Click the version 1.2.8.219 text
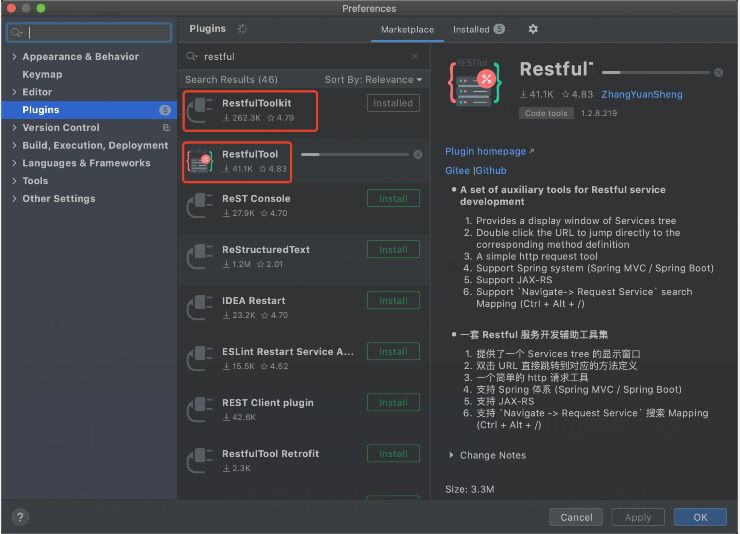740x534 pixels. (598, 113)
